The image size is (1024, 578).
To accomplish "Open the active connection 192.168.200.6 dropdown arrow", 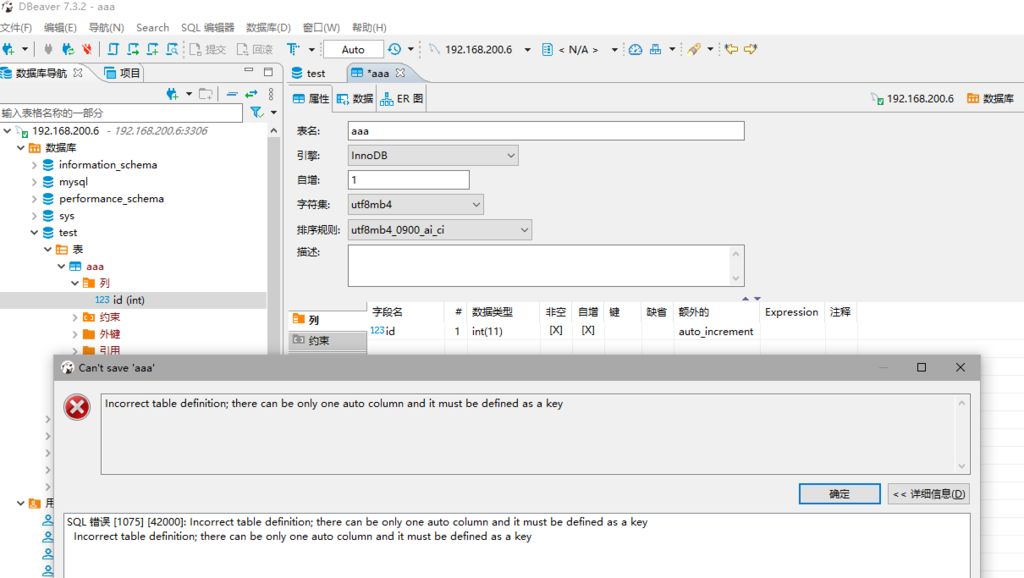I will (528, 50).
